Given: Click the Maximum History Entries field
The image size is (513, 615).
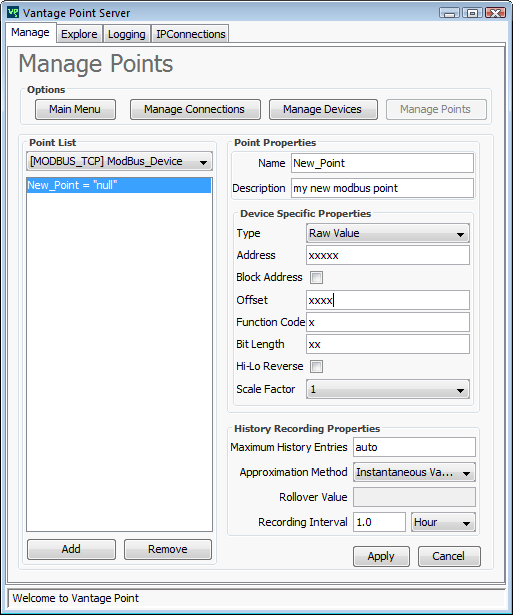Looking at the screenshot, I should (414, 447).
